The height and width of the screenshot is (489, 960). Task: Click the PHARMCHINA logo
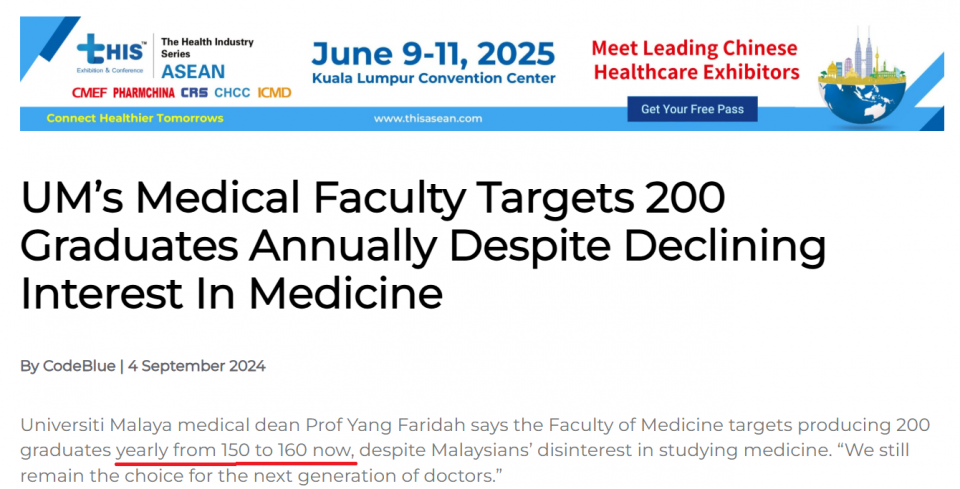[x=144, y=93]
